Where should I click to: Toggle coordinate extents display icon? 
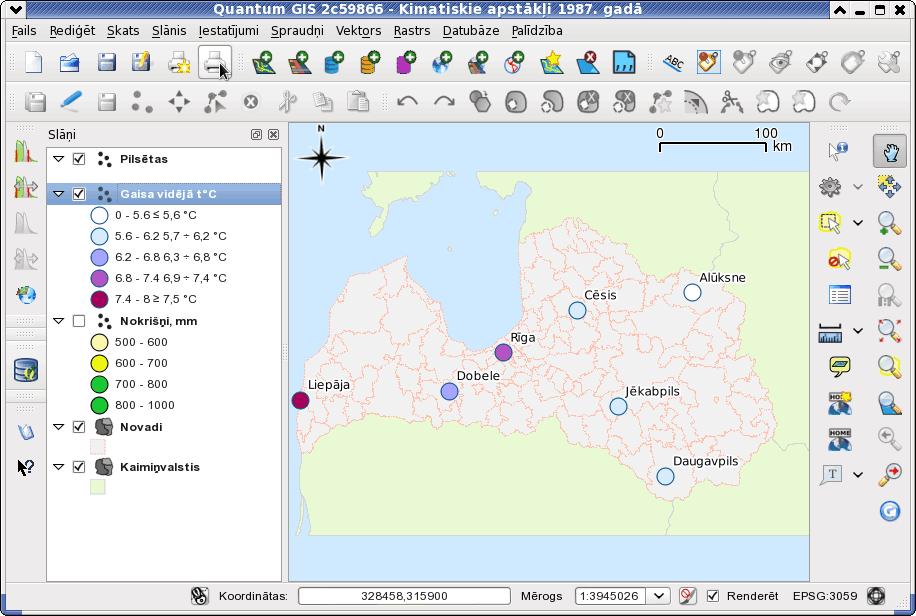pos(200,596)
